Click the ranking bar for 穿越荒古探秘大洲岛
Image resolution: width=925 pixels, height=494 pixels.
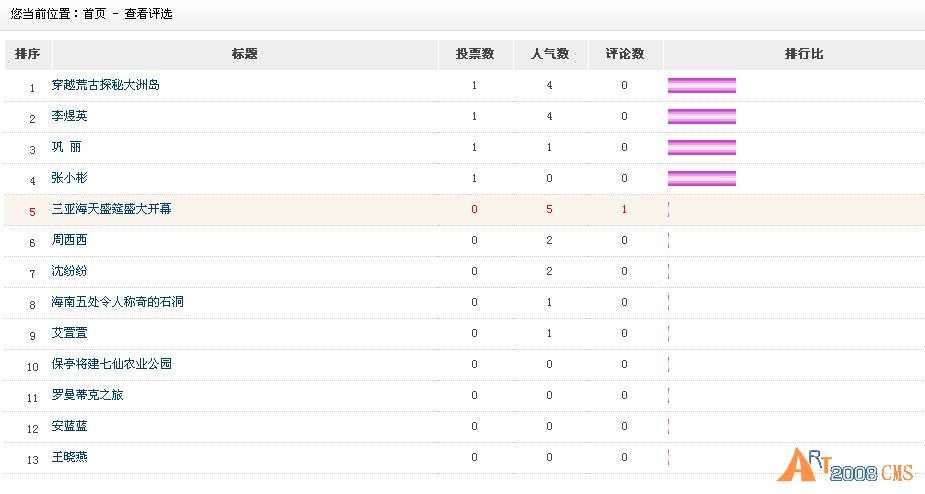click(702, 86)
